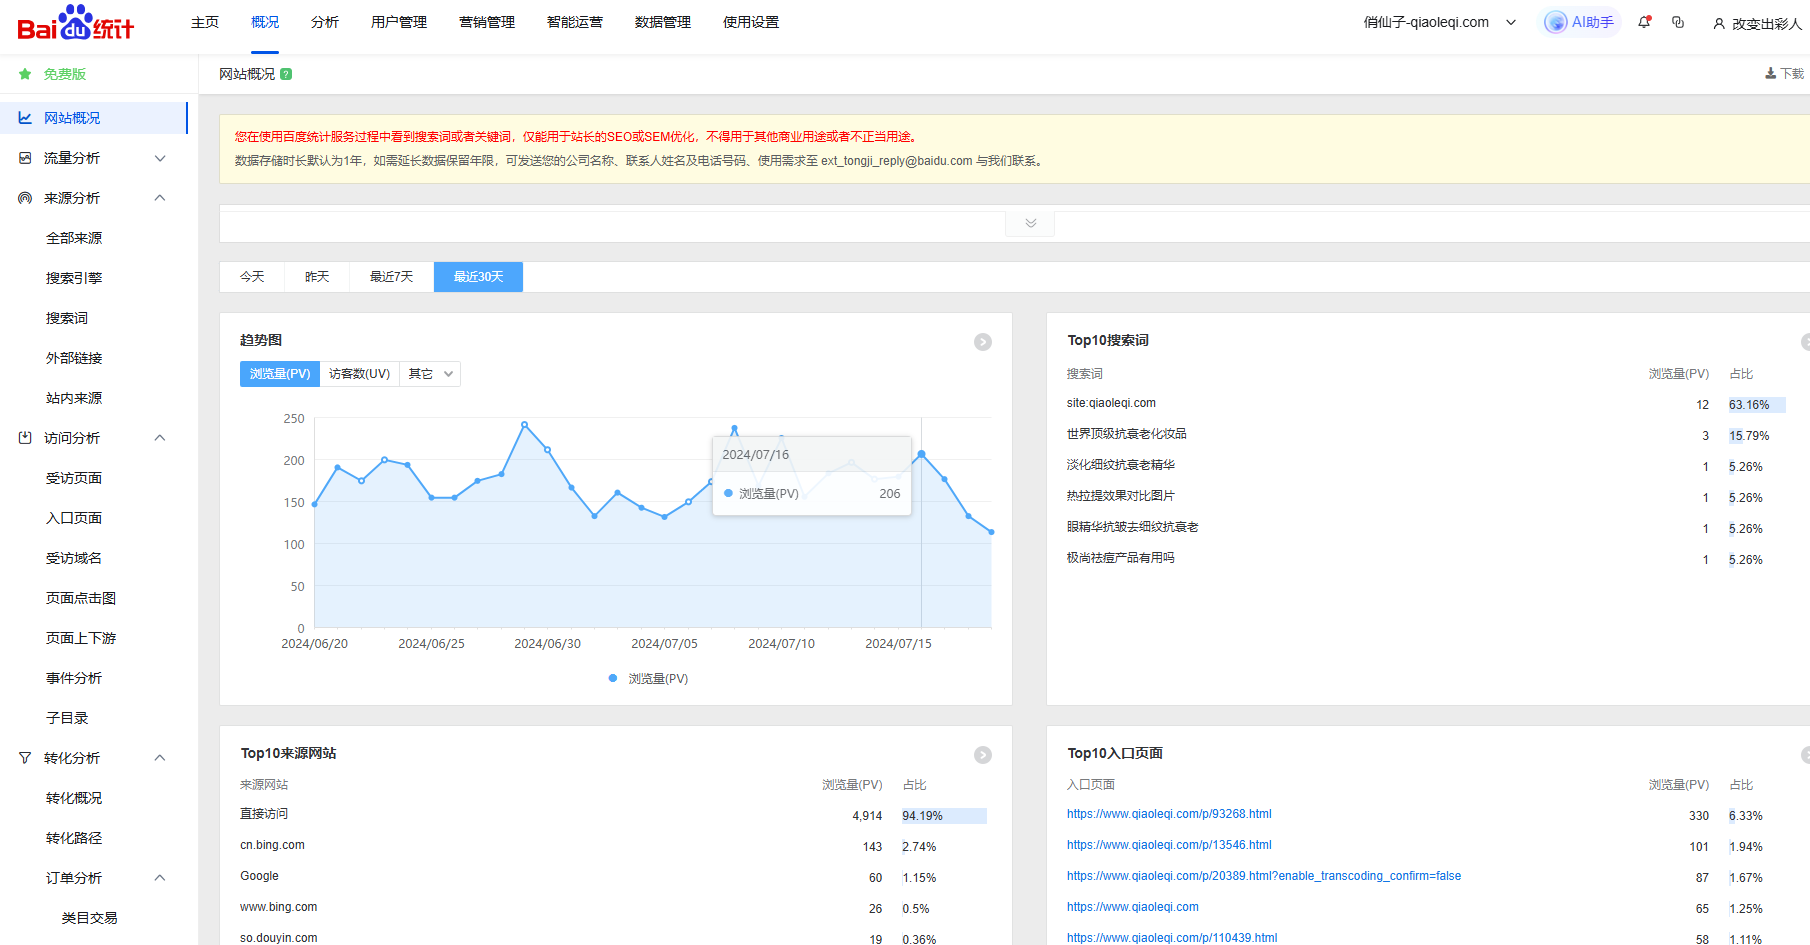
Task: Download the report via 下载
Action: (1784, 74)
